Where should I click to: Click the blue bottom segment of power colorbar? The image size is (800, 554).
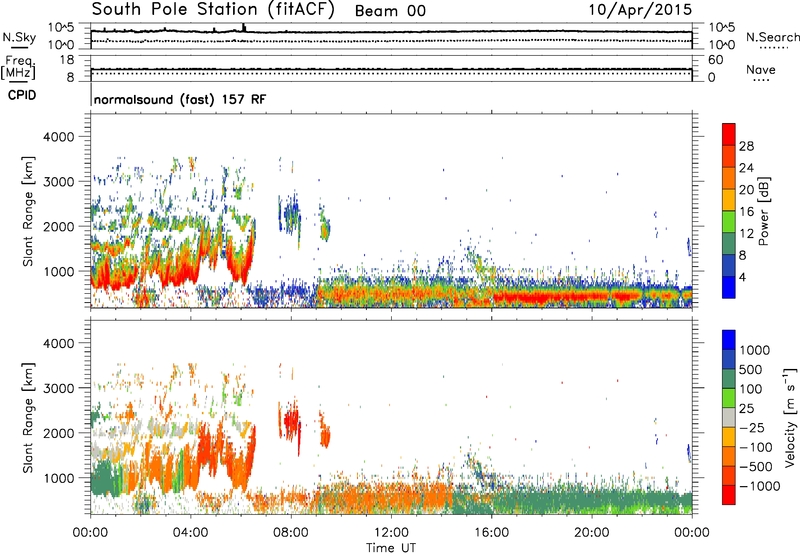coord(729,287)
